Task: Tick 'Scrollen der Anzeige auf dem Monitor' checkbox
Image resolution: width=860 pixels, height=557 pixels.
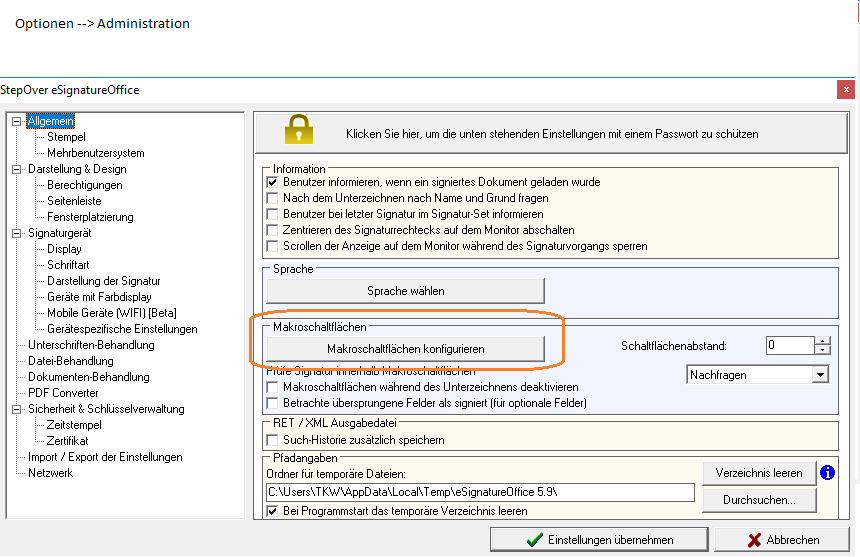Action: [272, 246]
